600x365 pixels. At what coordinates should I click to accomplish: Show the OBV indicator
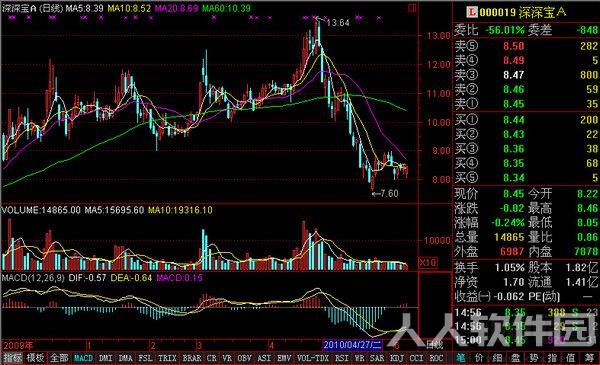click(x=244, y=358)
